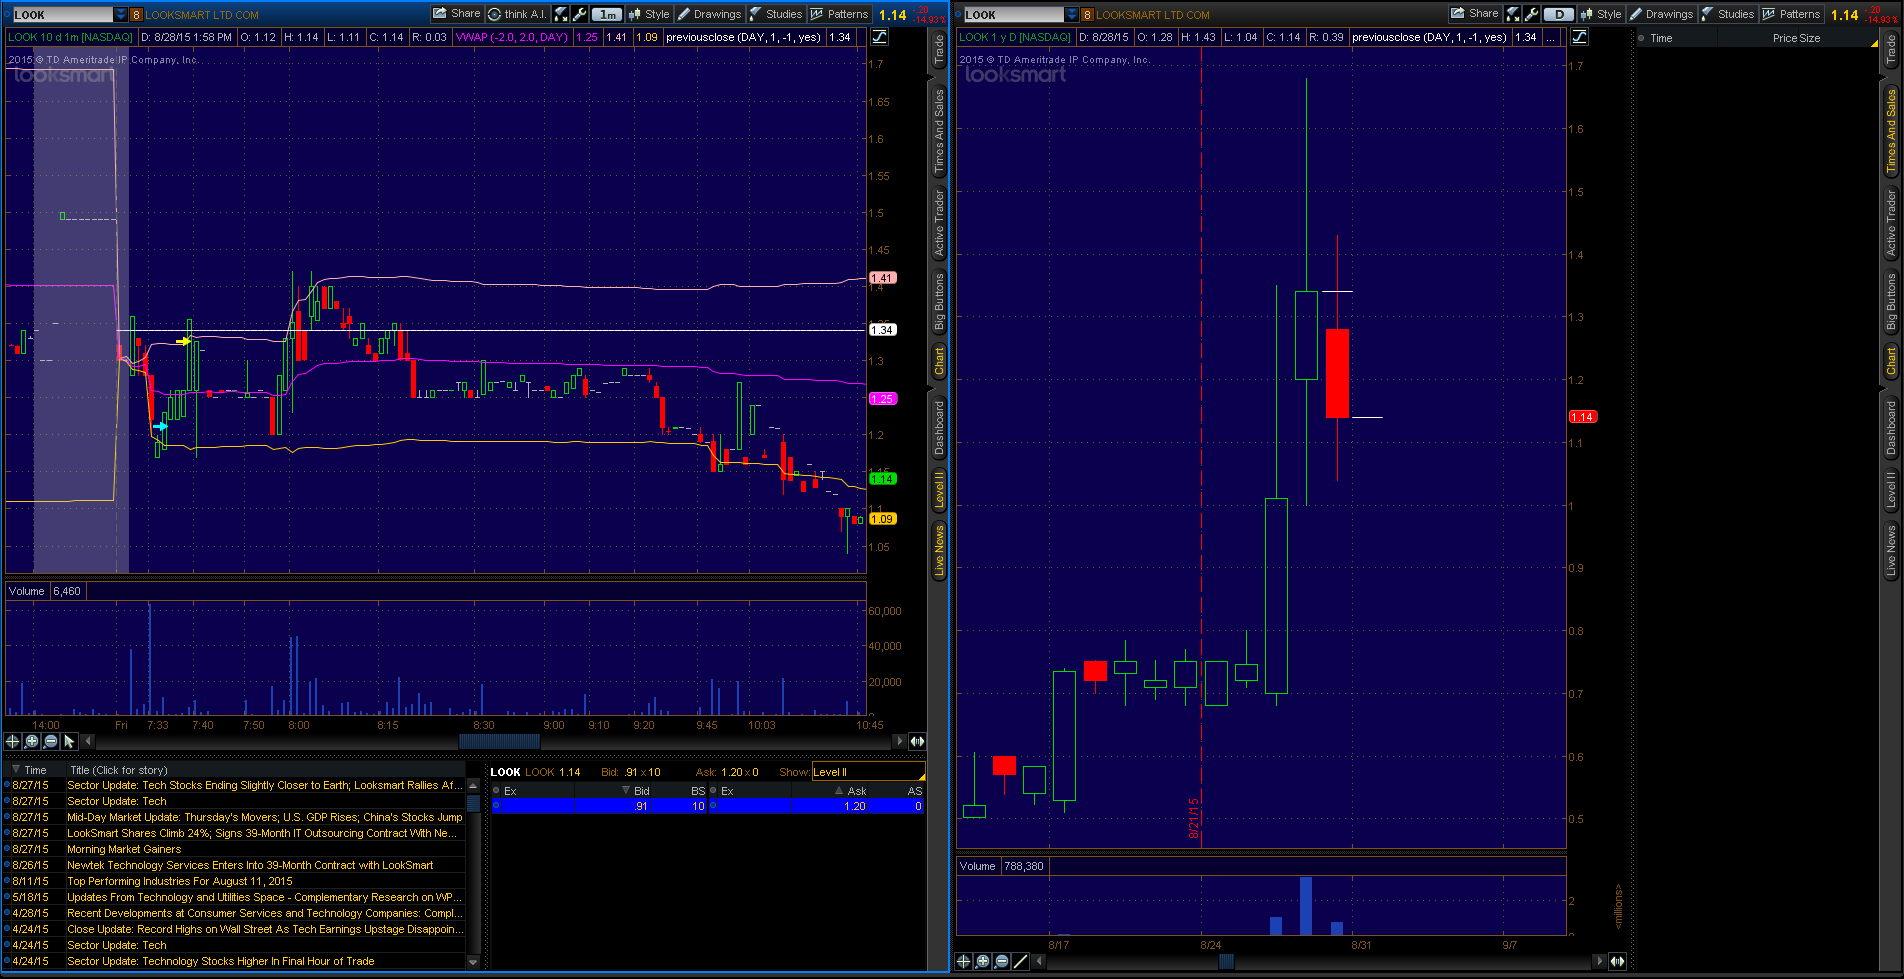Open the D timeframe selector on right chart
This screenshot has height=979, width=1904.
[1559, 14]
